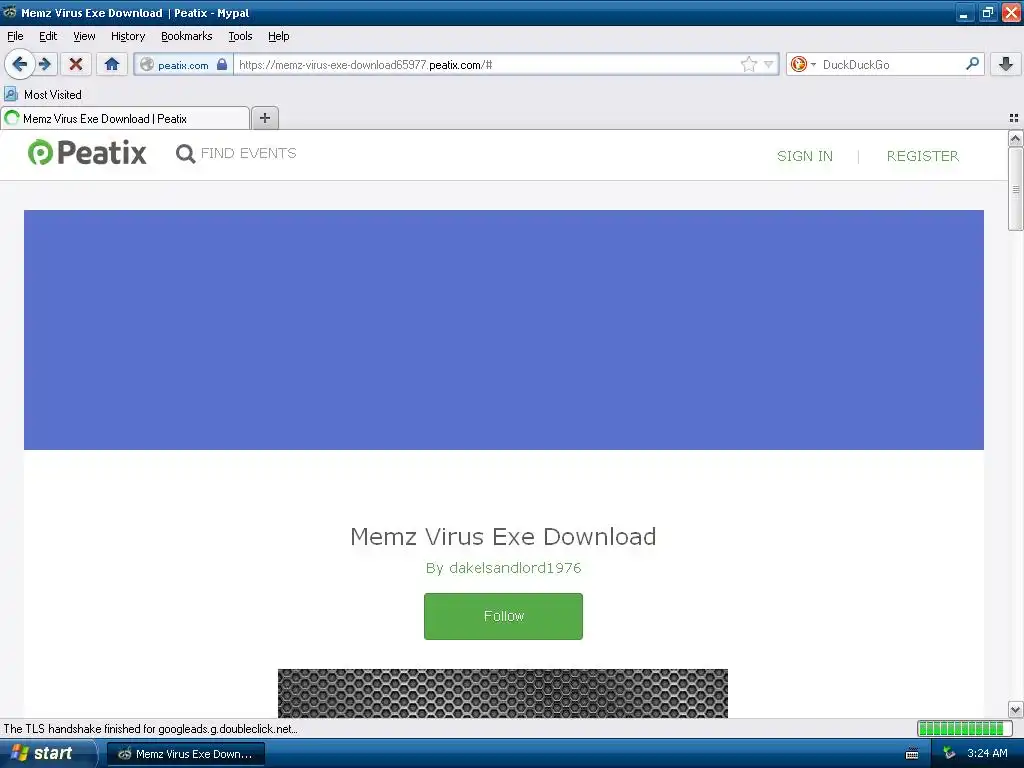
Task: Click the vertical scrollbar thumb
Action: [1015, 189]
